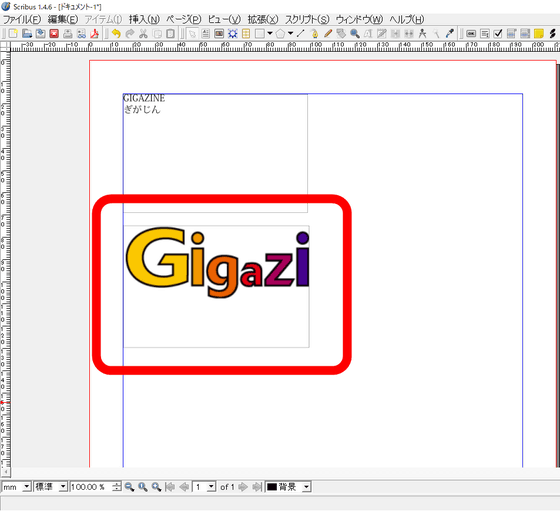Open the mm unit dropdown
Image resolution: width=560 pixels, height=511 pixels.
tap(16, 487)
